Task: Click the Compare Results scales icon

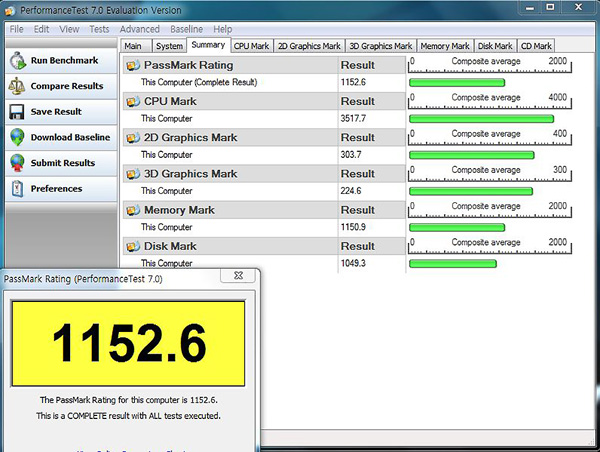Action: coord(17,86)
